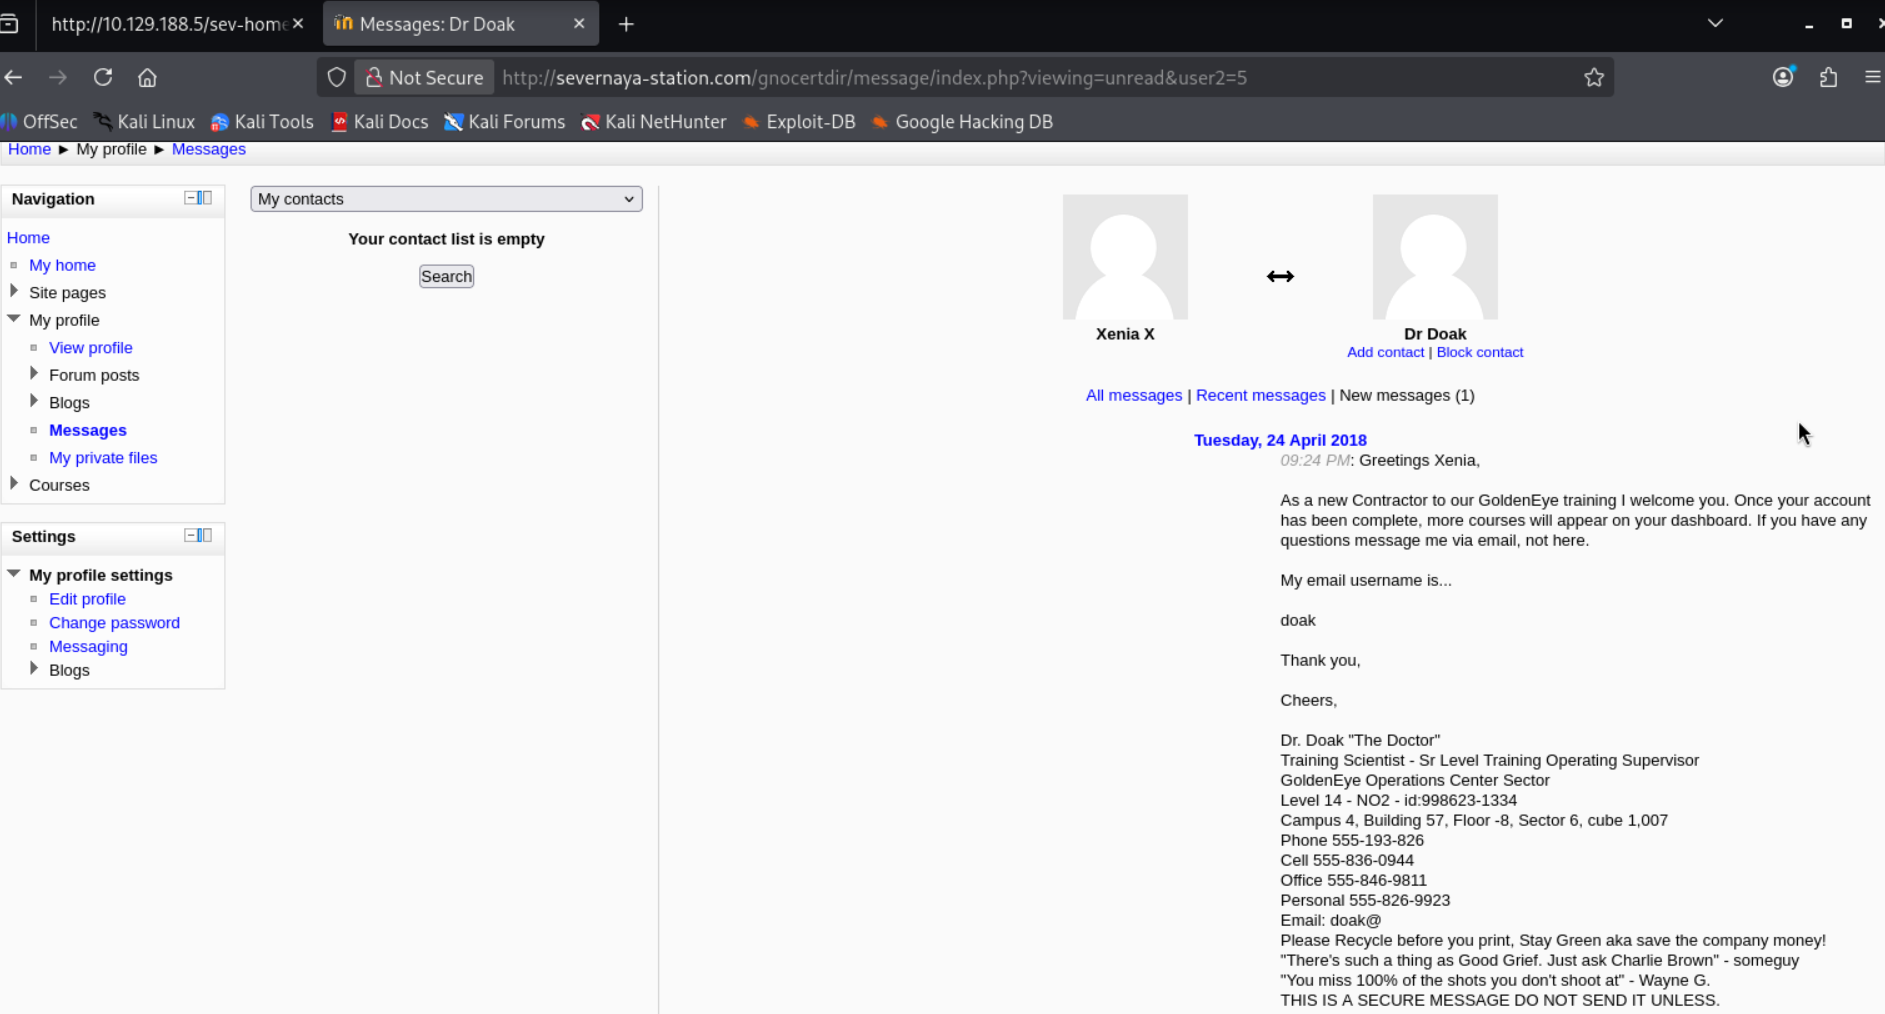Dock the Settings block
Screen dimensions: 1885x1014
[x=205, y=535]
